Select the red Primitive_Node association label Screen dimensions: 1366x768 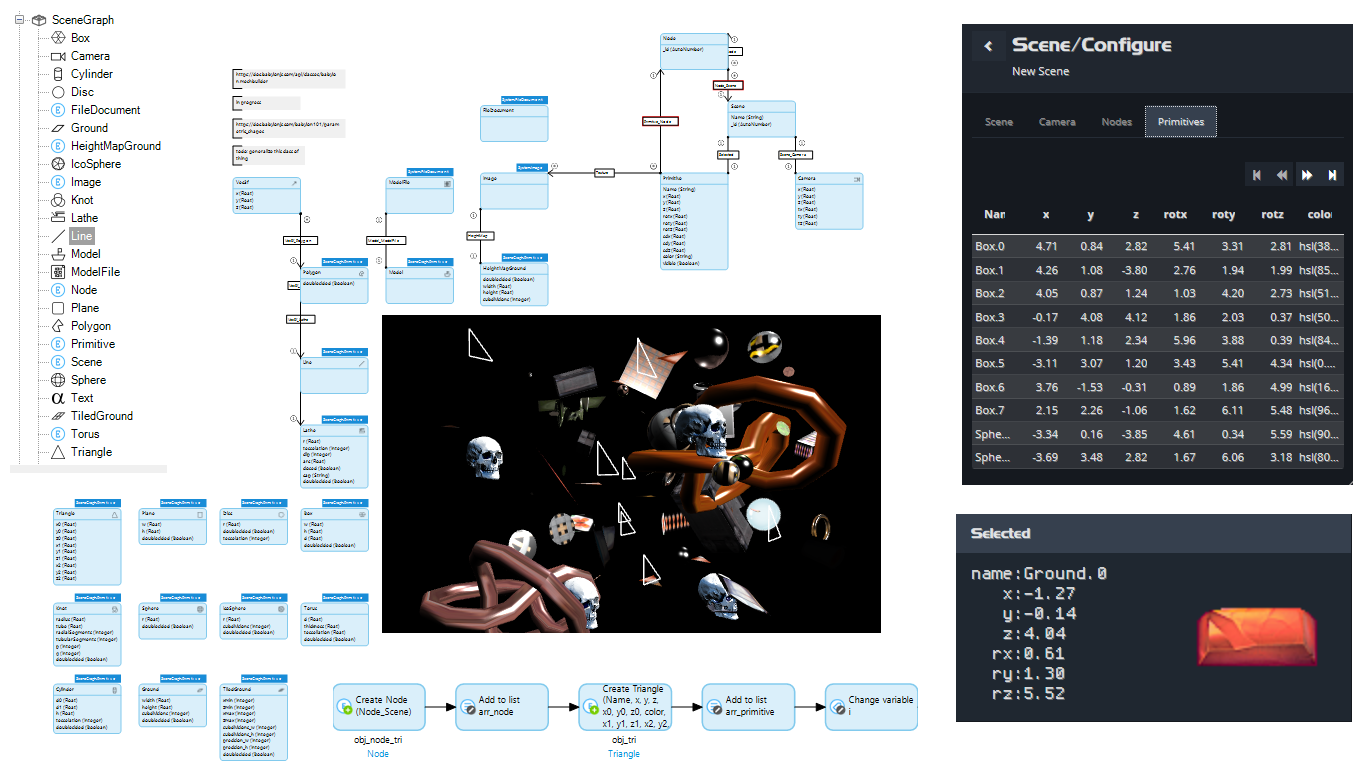(x=660, y=121)
